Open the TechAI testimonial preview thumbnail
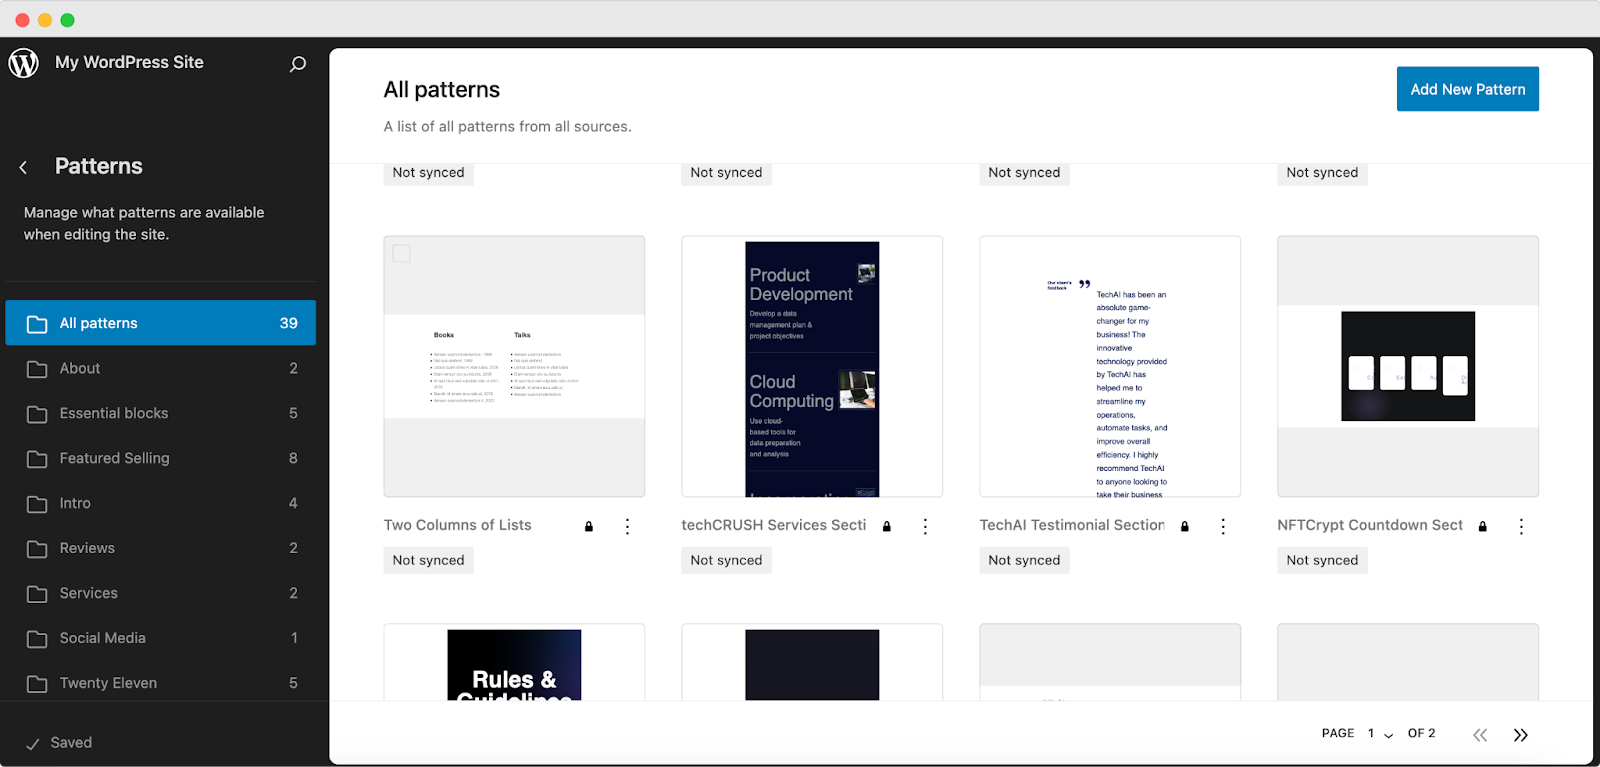 click(x=1110, y=367)
